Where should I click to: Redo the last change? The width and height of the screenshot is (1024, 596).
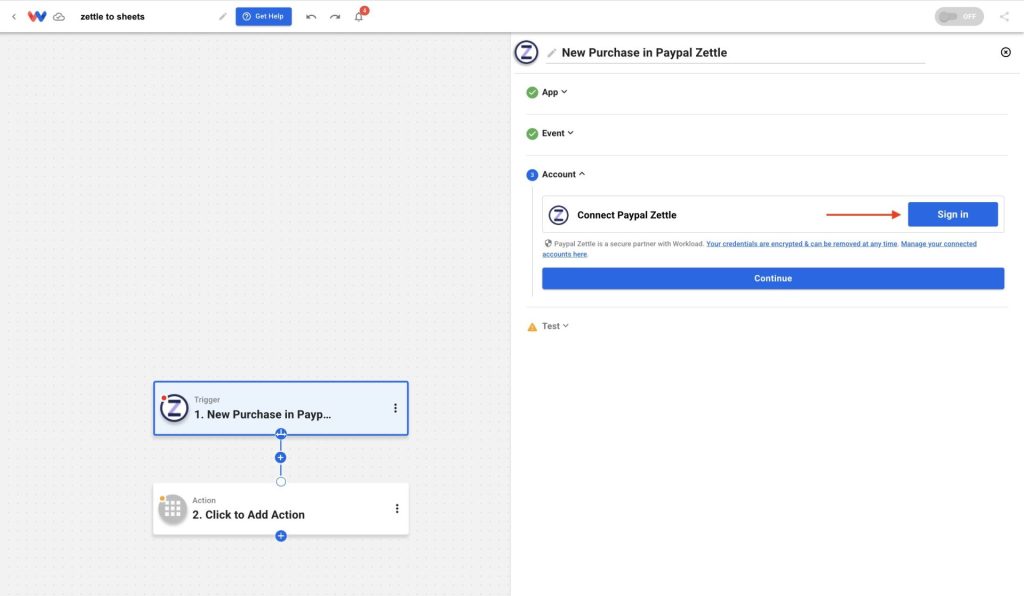coord(335,16)
